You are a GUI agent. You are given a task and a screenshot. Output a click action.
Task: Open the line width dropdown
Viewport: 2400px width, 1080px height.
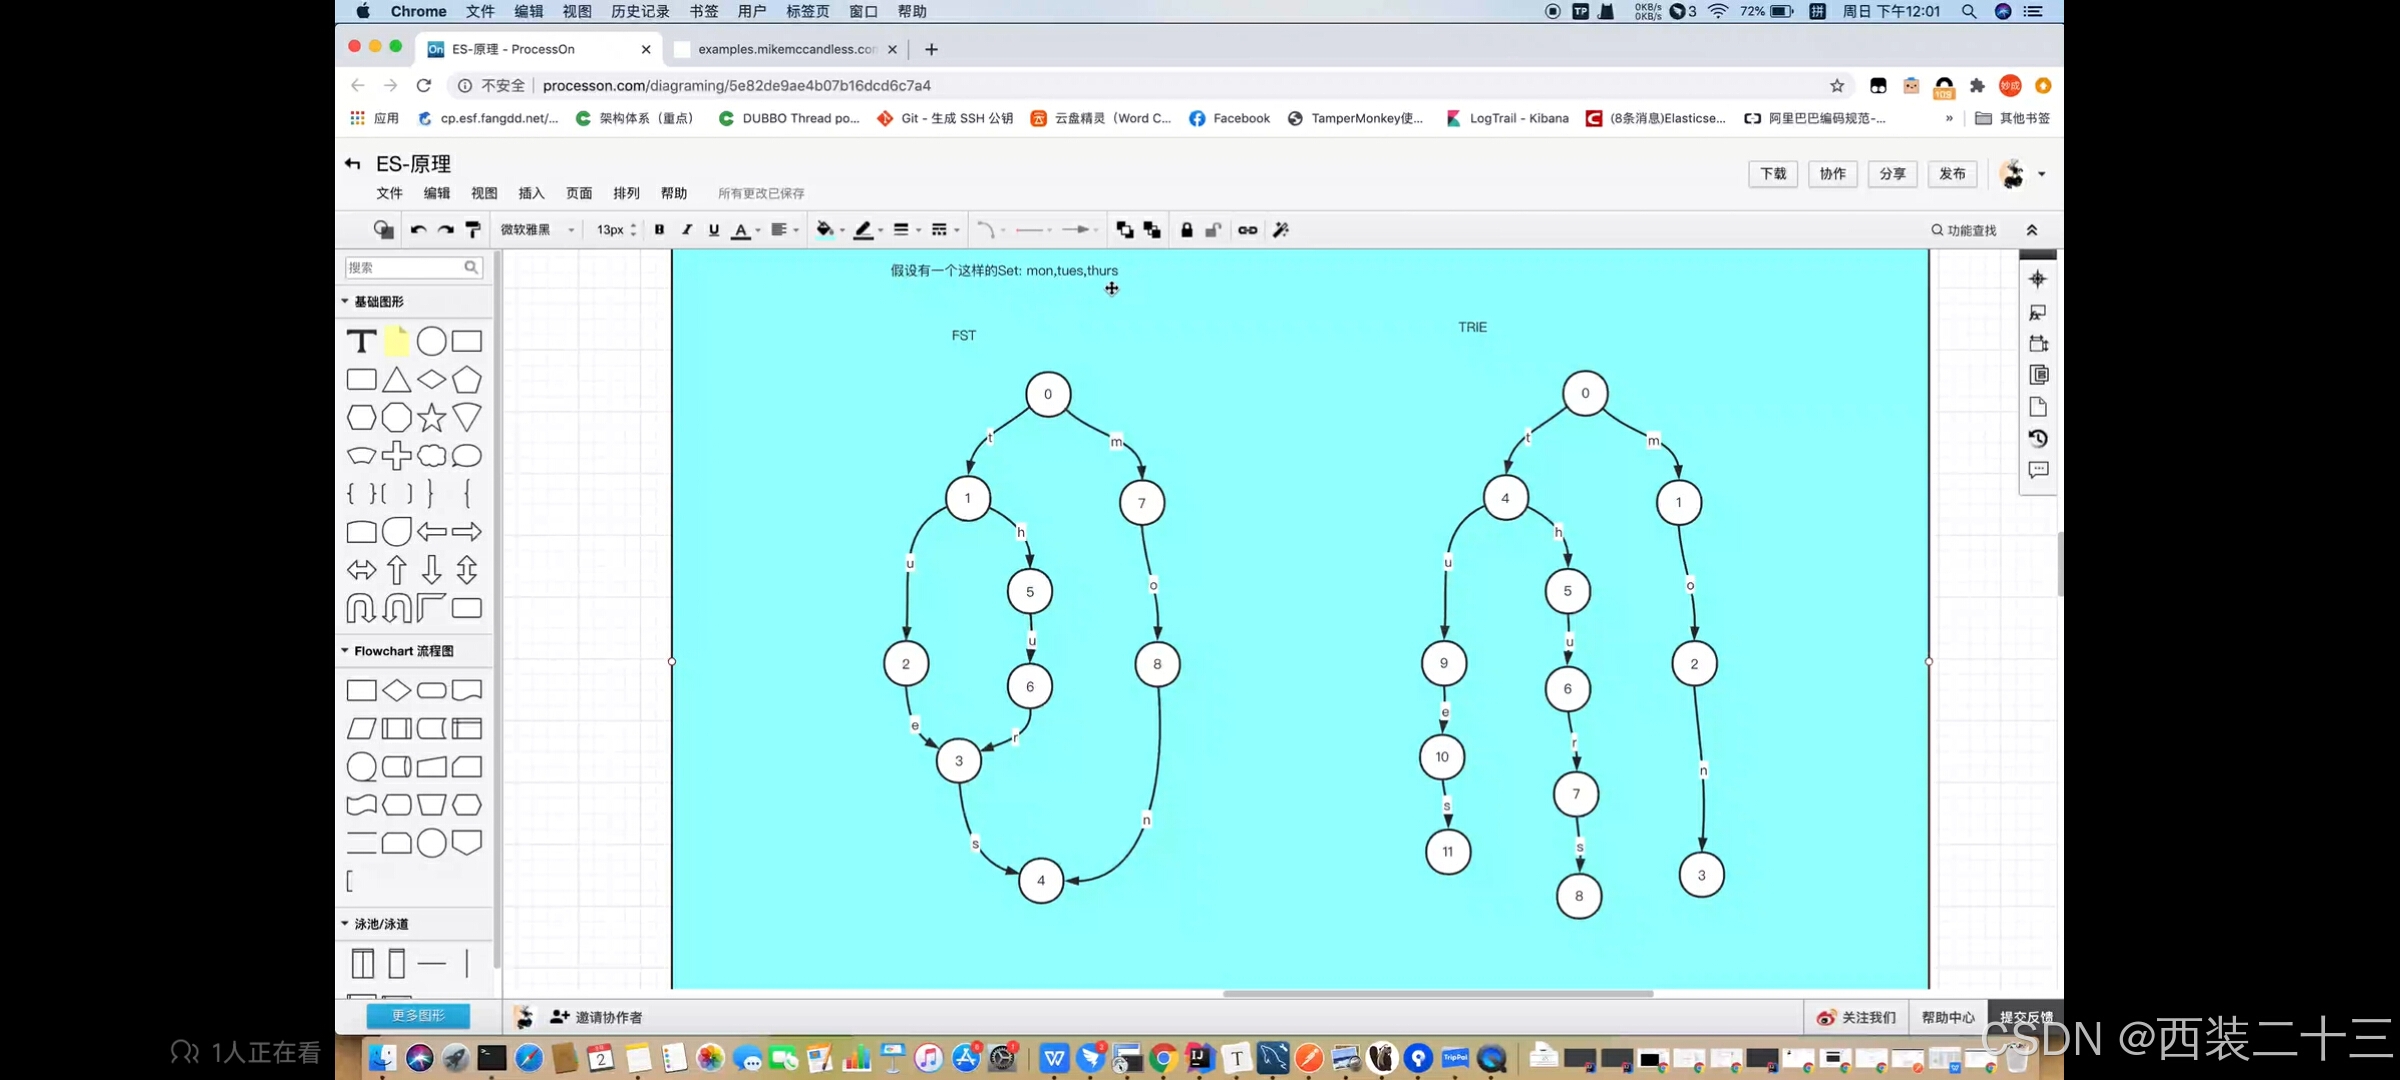906,230
